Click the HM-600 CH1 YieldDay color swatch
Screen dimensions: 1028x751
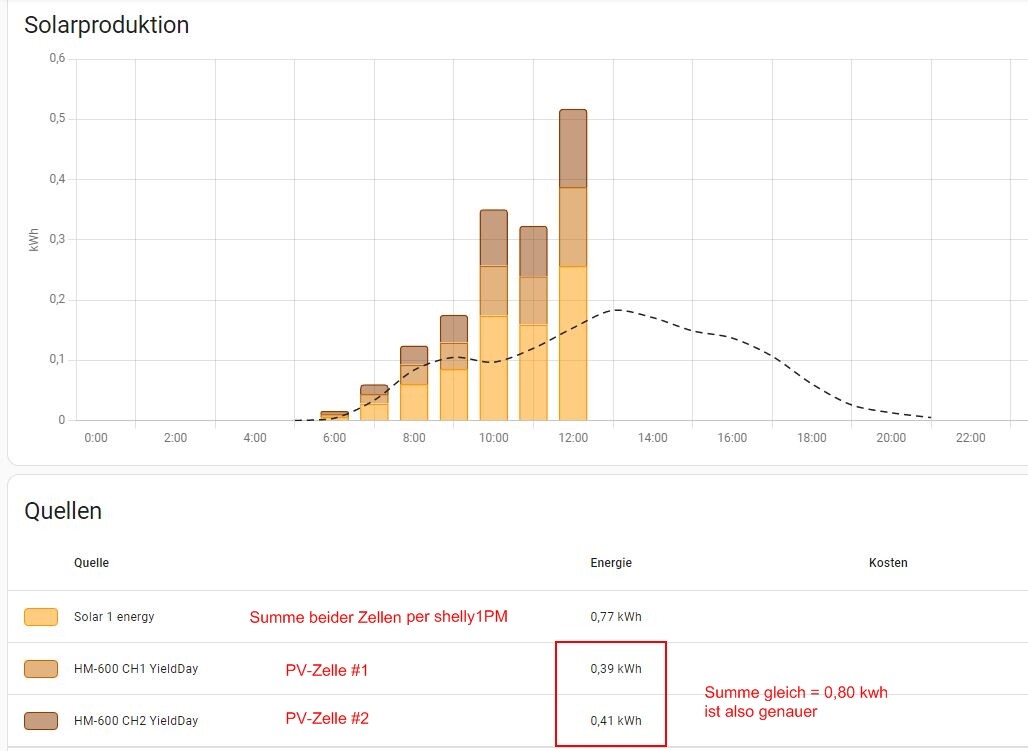[x=41, y=669]
